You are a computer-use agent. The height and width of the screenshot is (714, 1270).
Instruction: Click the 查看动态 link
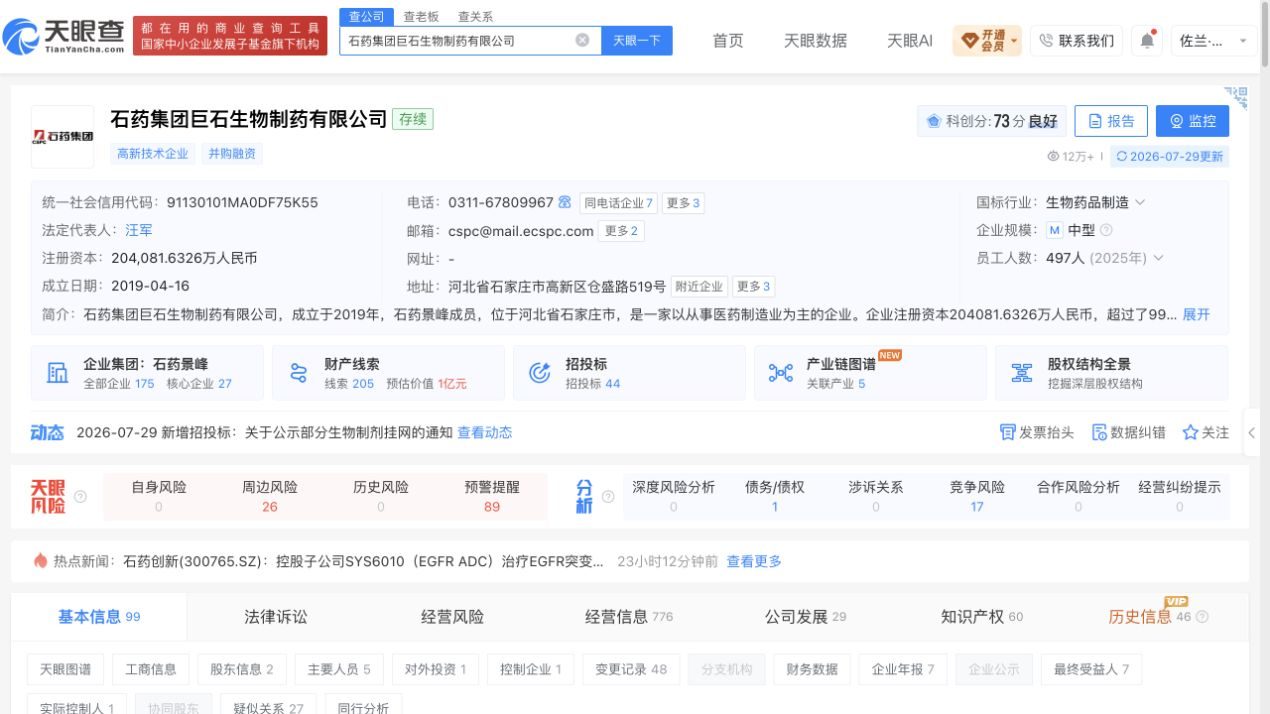(x=485, y=432)
